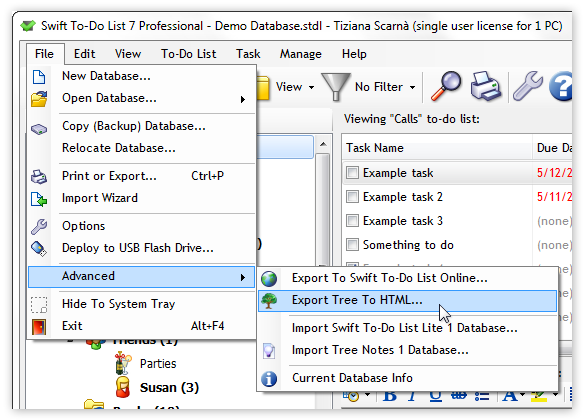Click the blue info icon for Current Database Info
The height and width of the screenshot is (420, 585).
[269, 379]
